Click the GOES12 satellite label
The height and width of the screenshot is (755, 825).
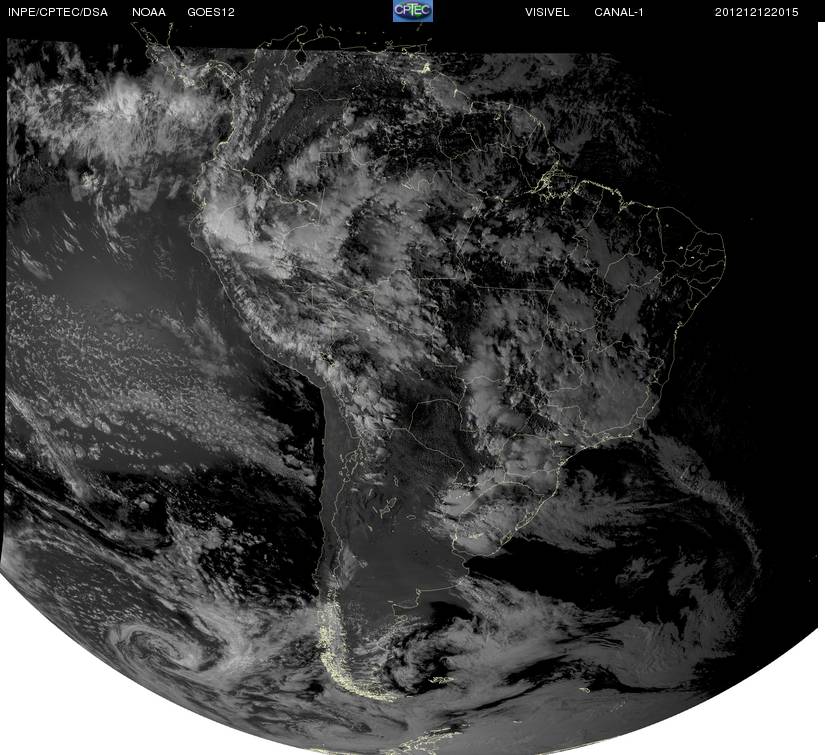point(210,12)
